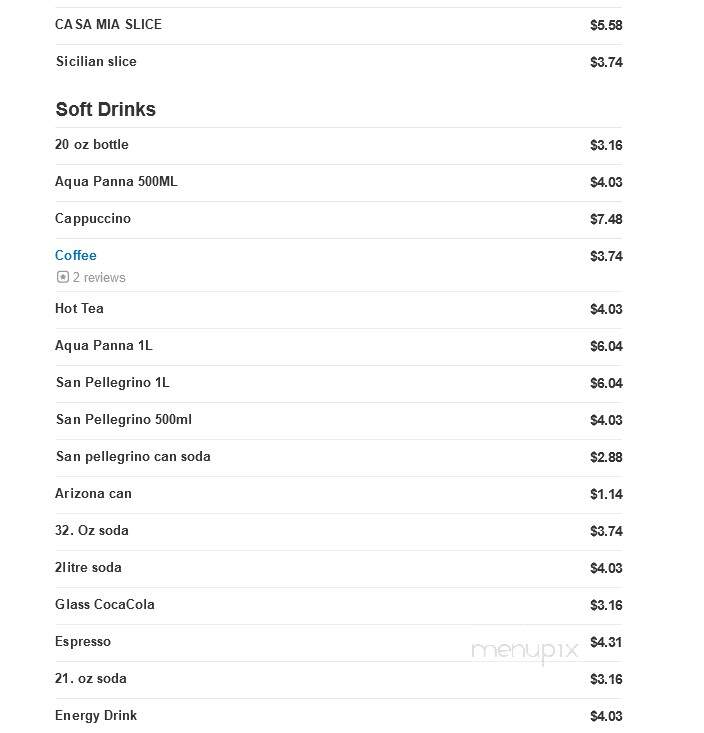Select the Hot Tea menu item
This screenshot has height=733, width=704.
pos(79,309)
